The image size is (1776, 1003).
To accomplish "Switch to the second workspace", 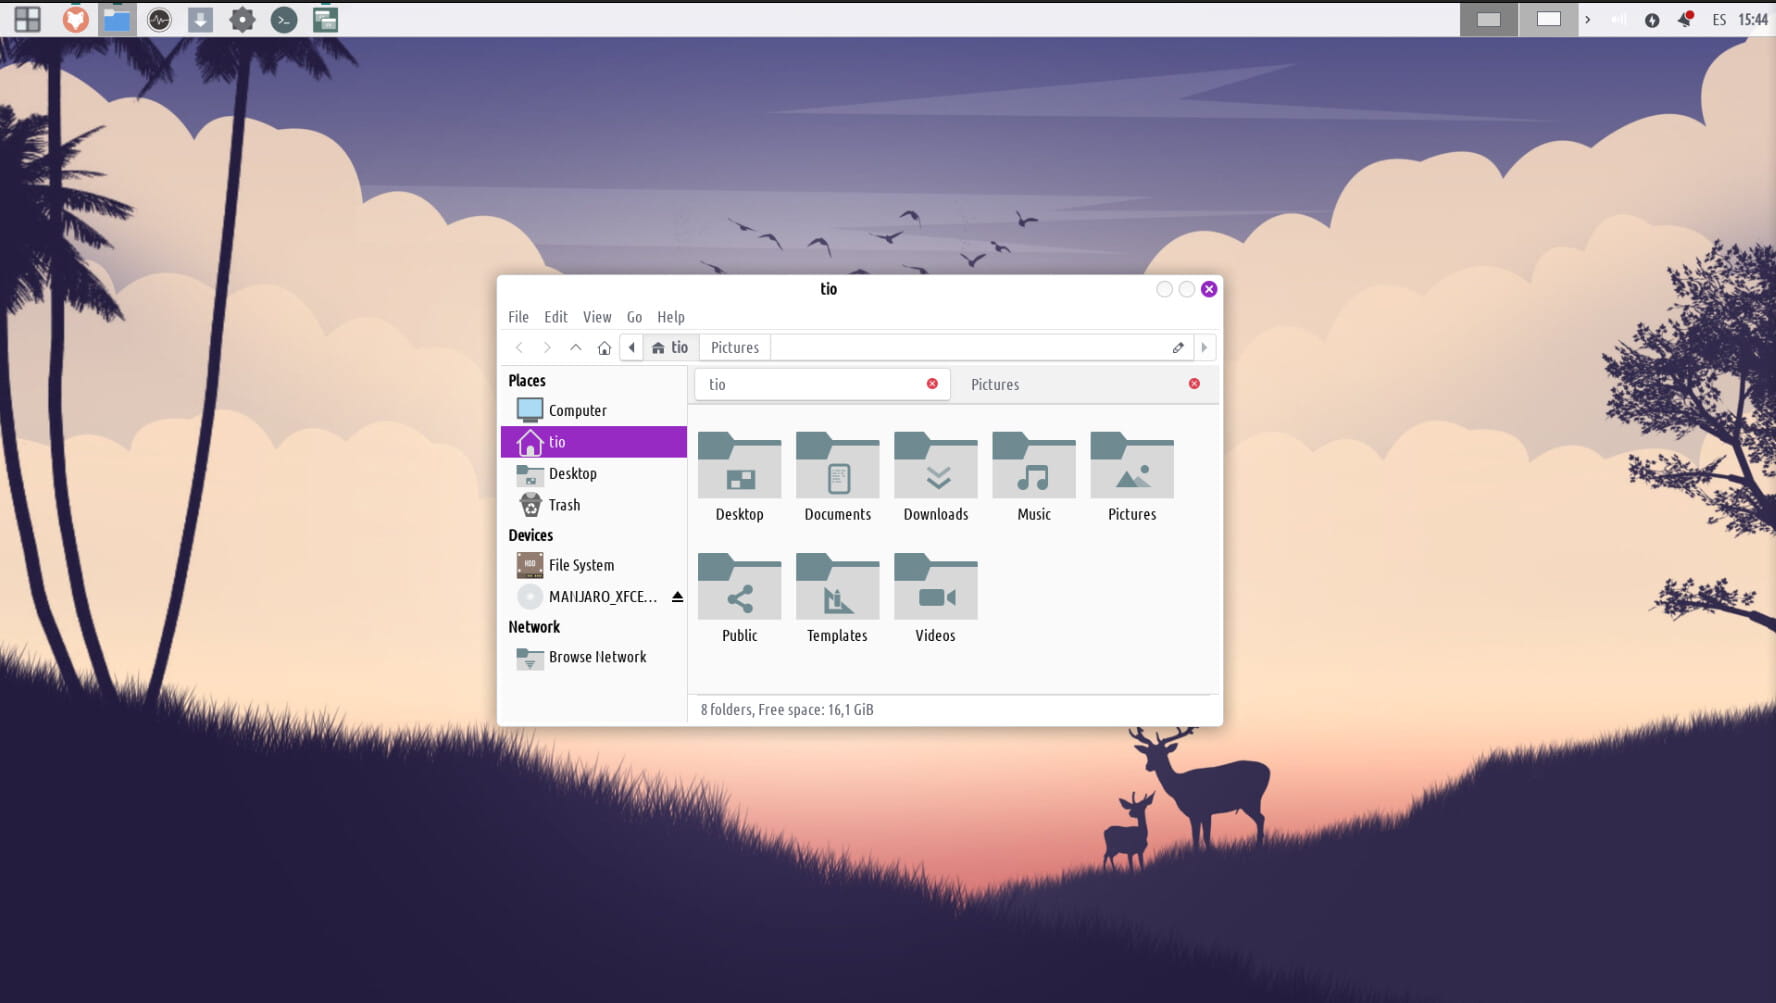I will coord(1548,19).
